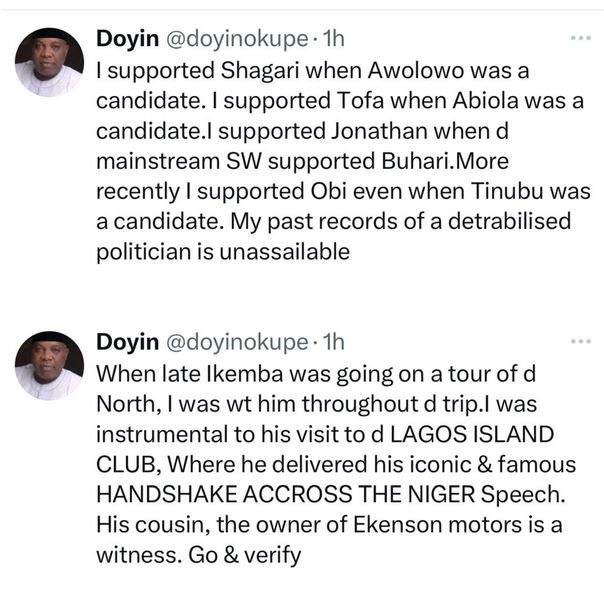
Task: Click @doyinokupe handle on the second tweet
Action: [x=236, y=342]
